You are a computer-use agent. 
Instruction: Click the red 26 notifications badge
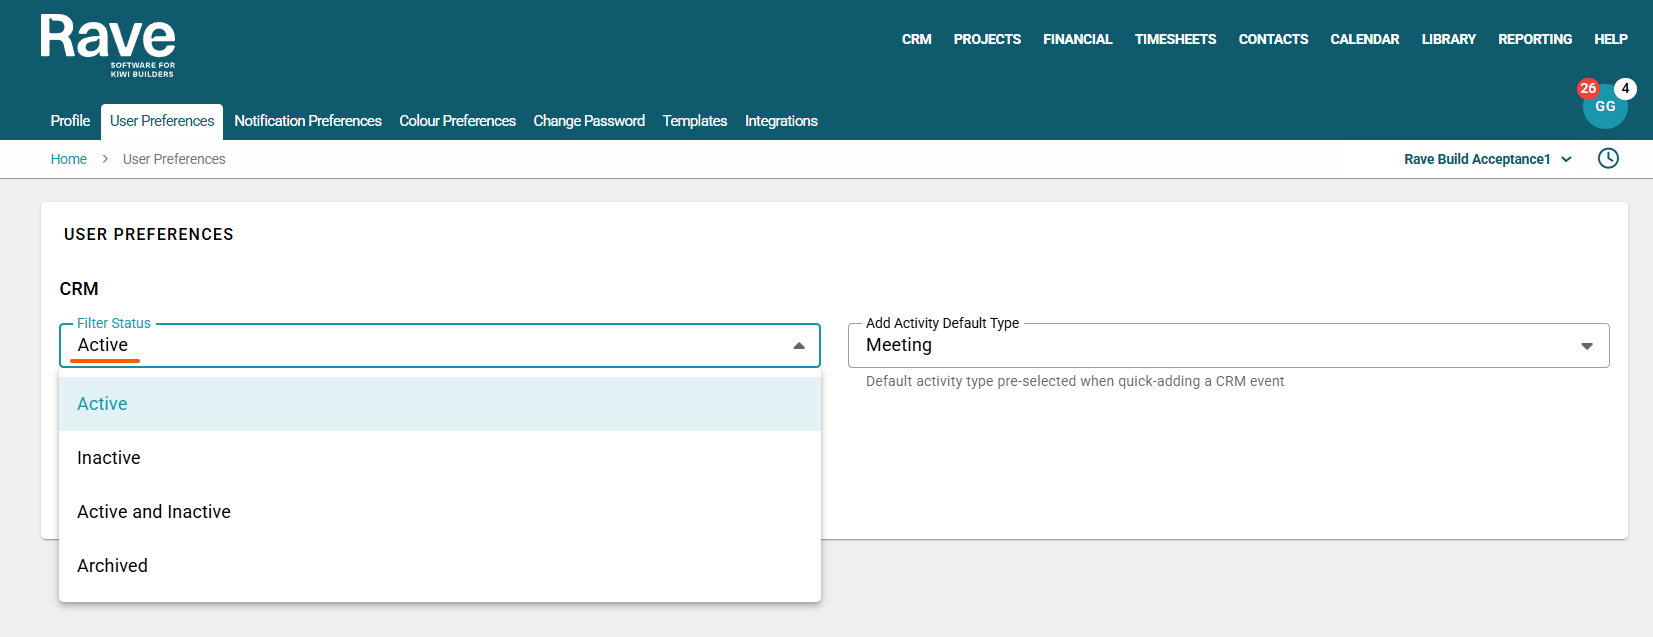click(1587, 88)
